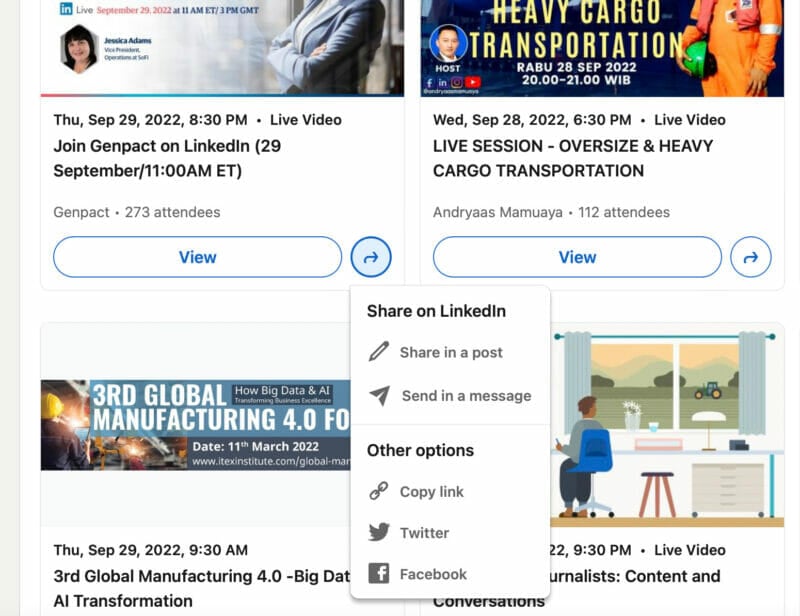Screen dimensions: 800x616
Task: Click 'Wed, Sep 28, 2022, 6:30 PM' date
Action: [532, 120]
